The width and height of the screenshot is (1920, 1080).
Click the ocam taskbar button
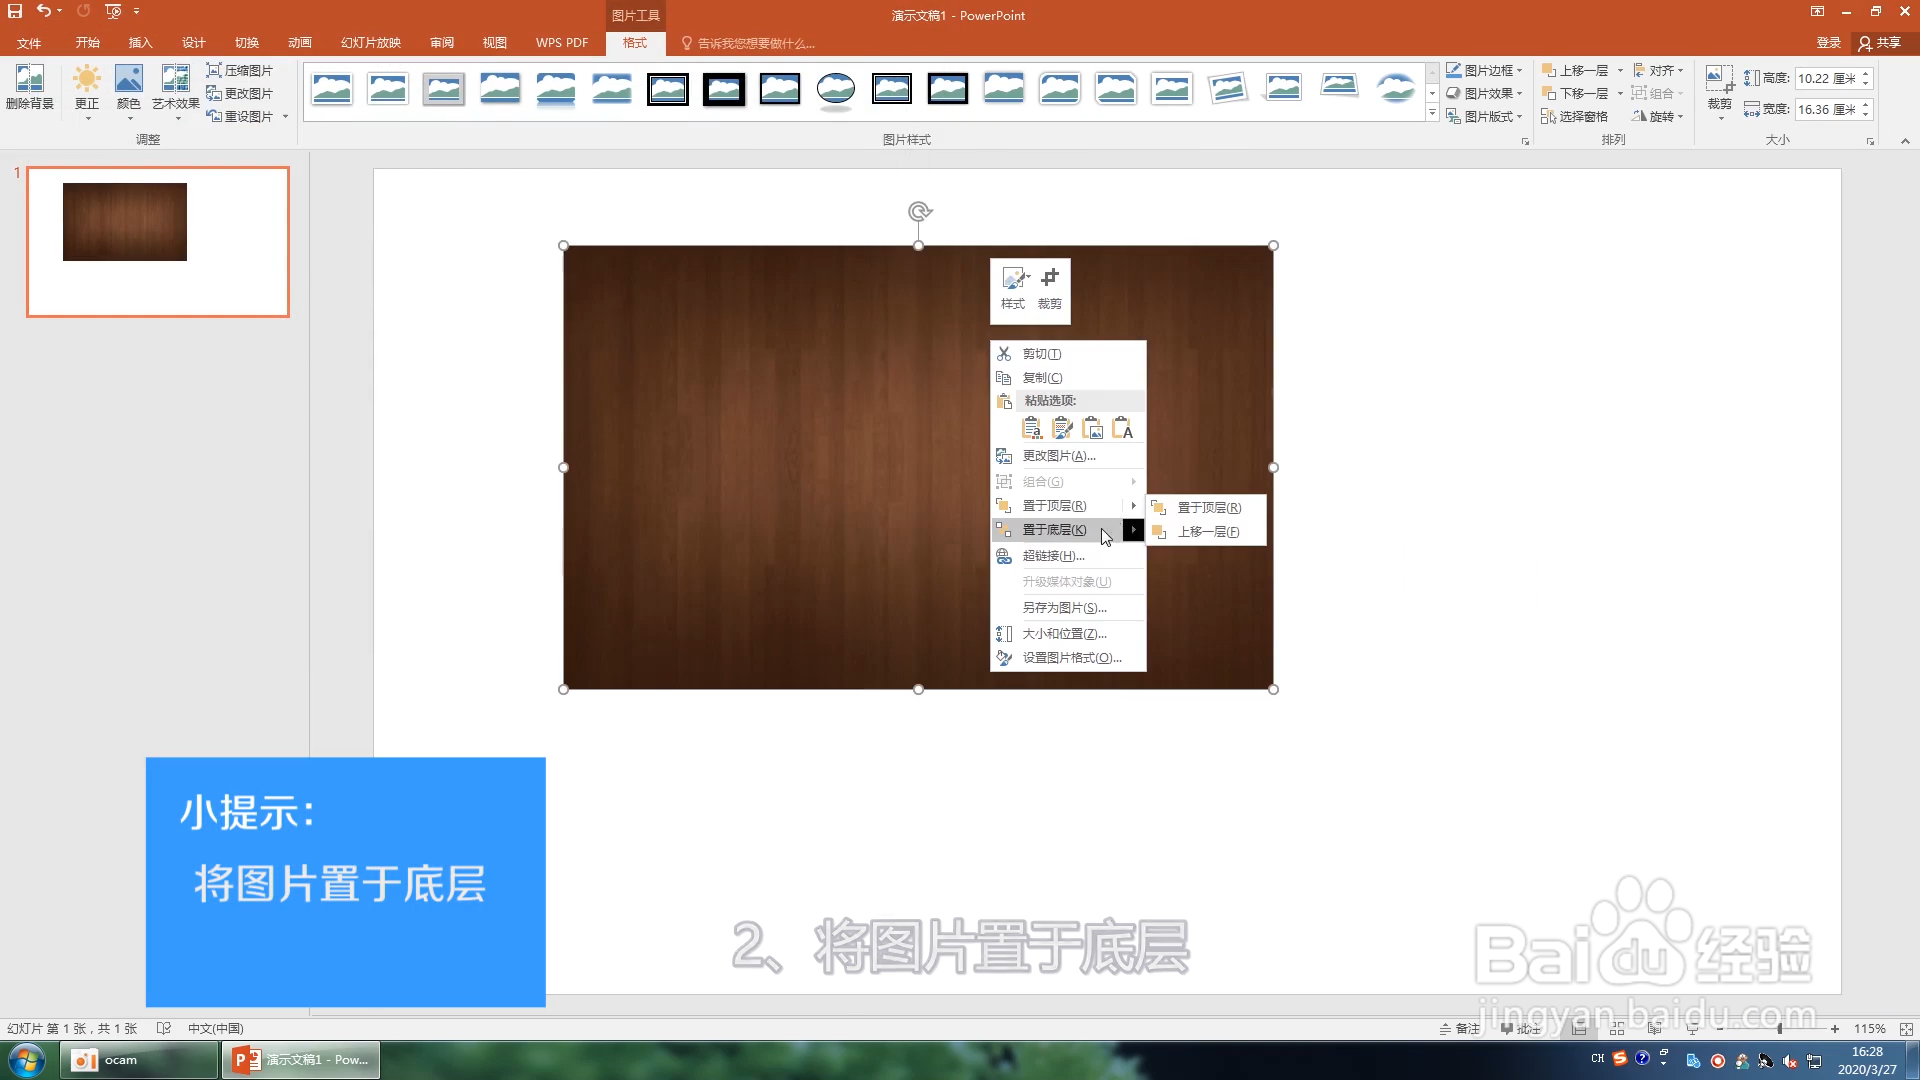[139, 1060]
